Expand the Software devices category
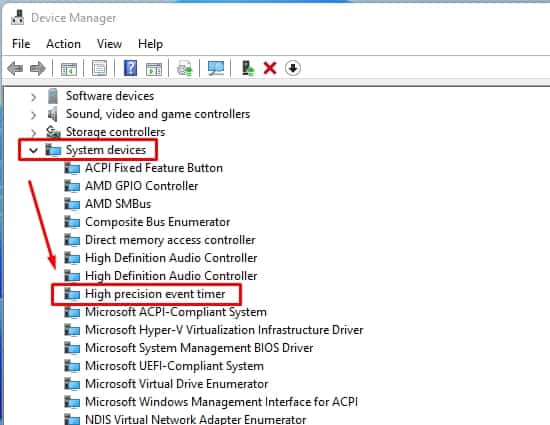 33,97
